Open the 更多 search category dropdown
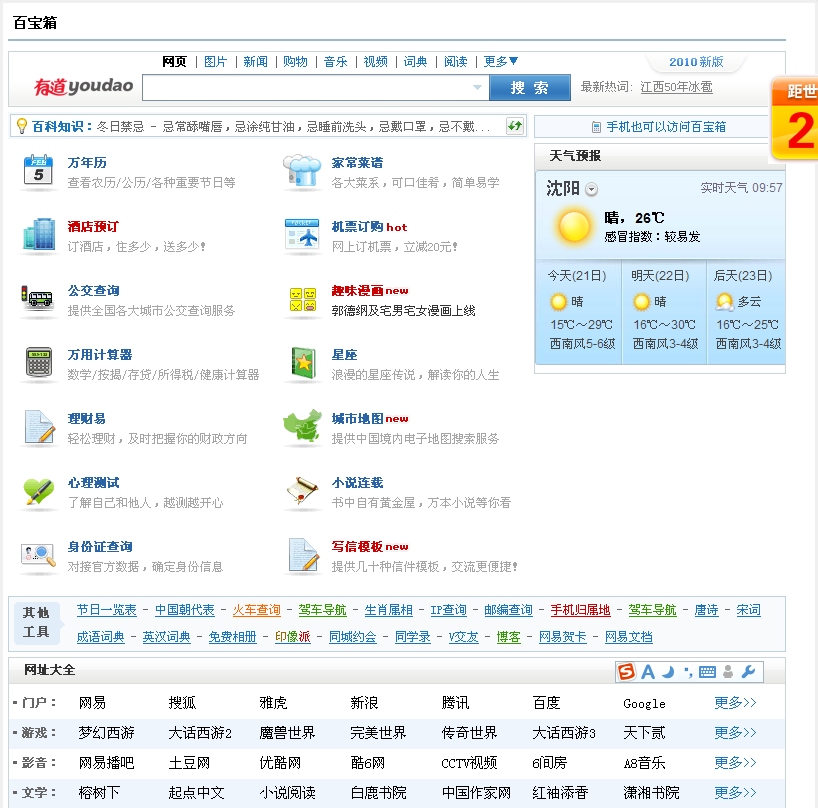 [500, 62]
